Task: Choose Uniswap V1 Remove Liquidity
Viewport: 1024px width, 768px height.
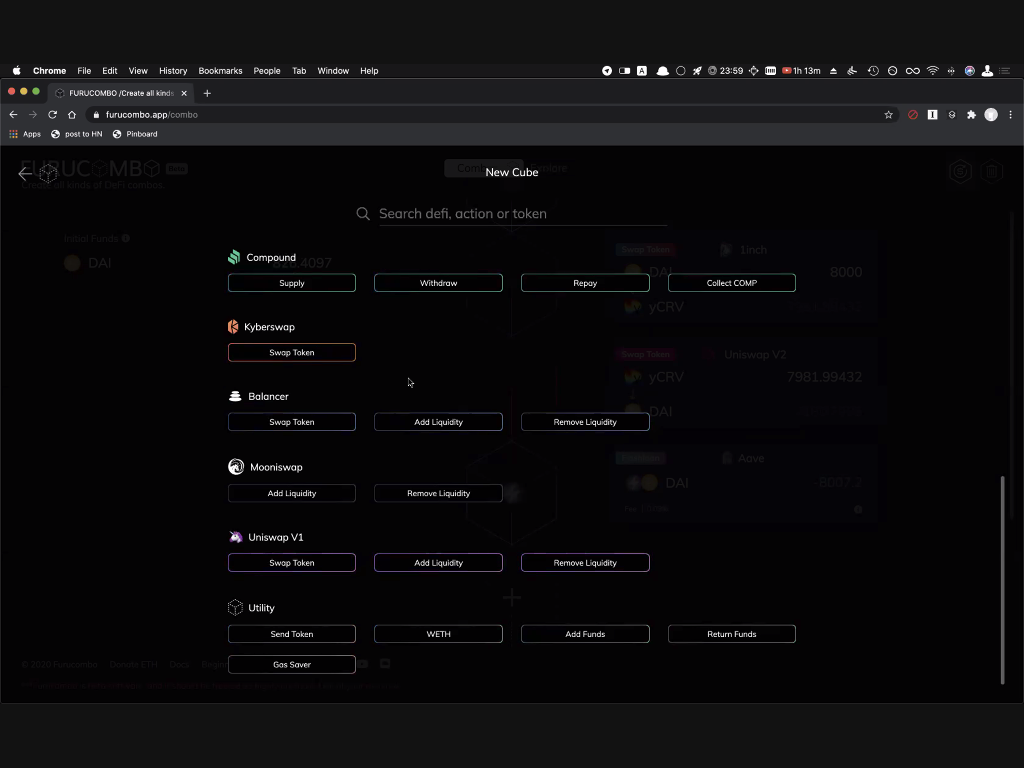Action: [585, 563]
